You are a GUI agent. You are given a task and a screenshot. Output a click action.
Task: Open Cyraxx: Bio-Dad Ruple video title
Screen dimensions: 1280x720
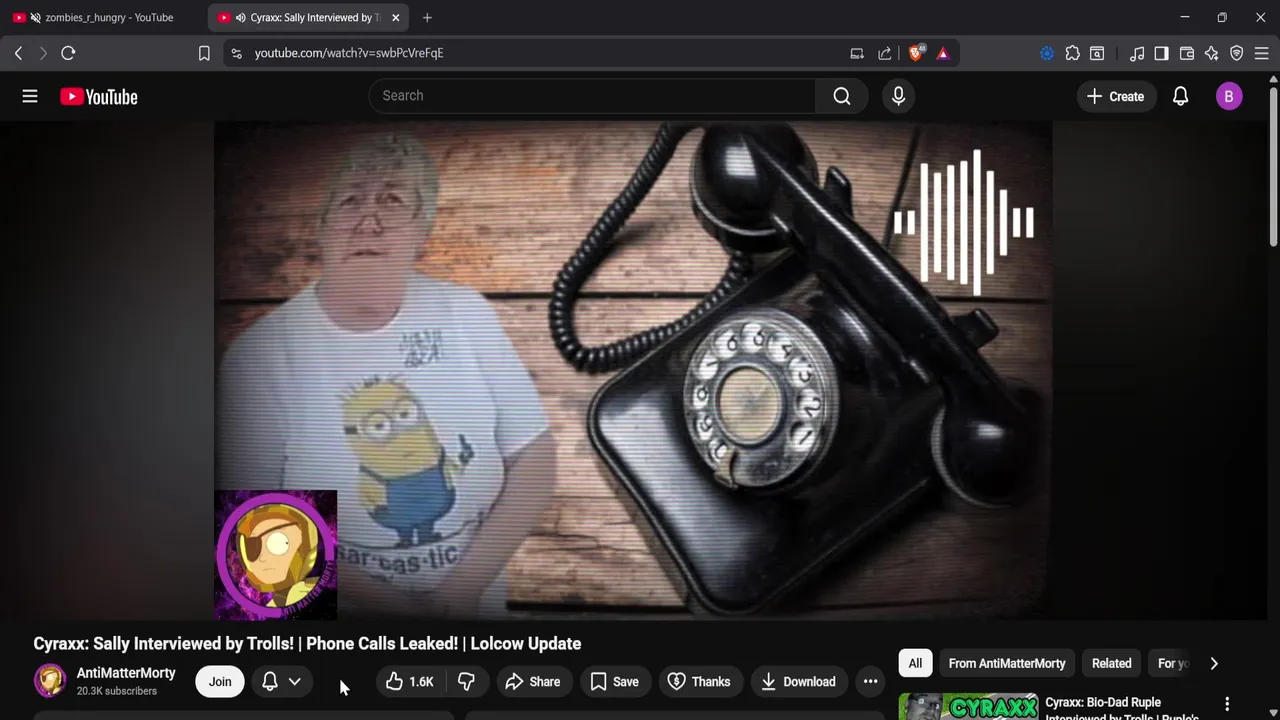click(1122, 707)
